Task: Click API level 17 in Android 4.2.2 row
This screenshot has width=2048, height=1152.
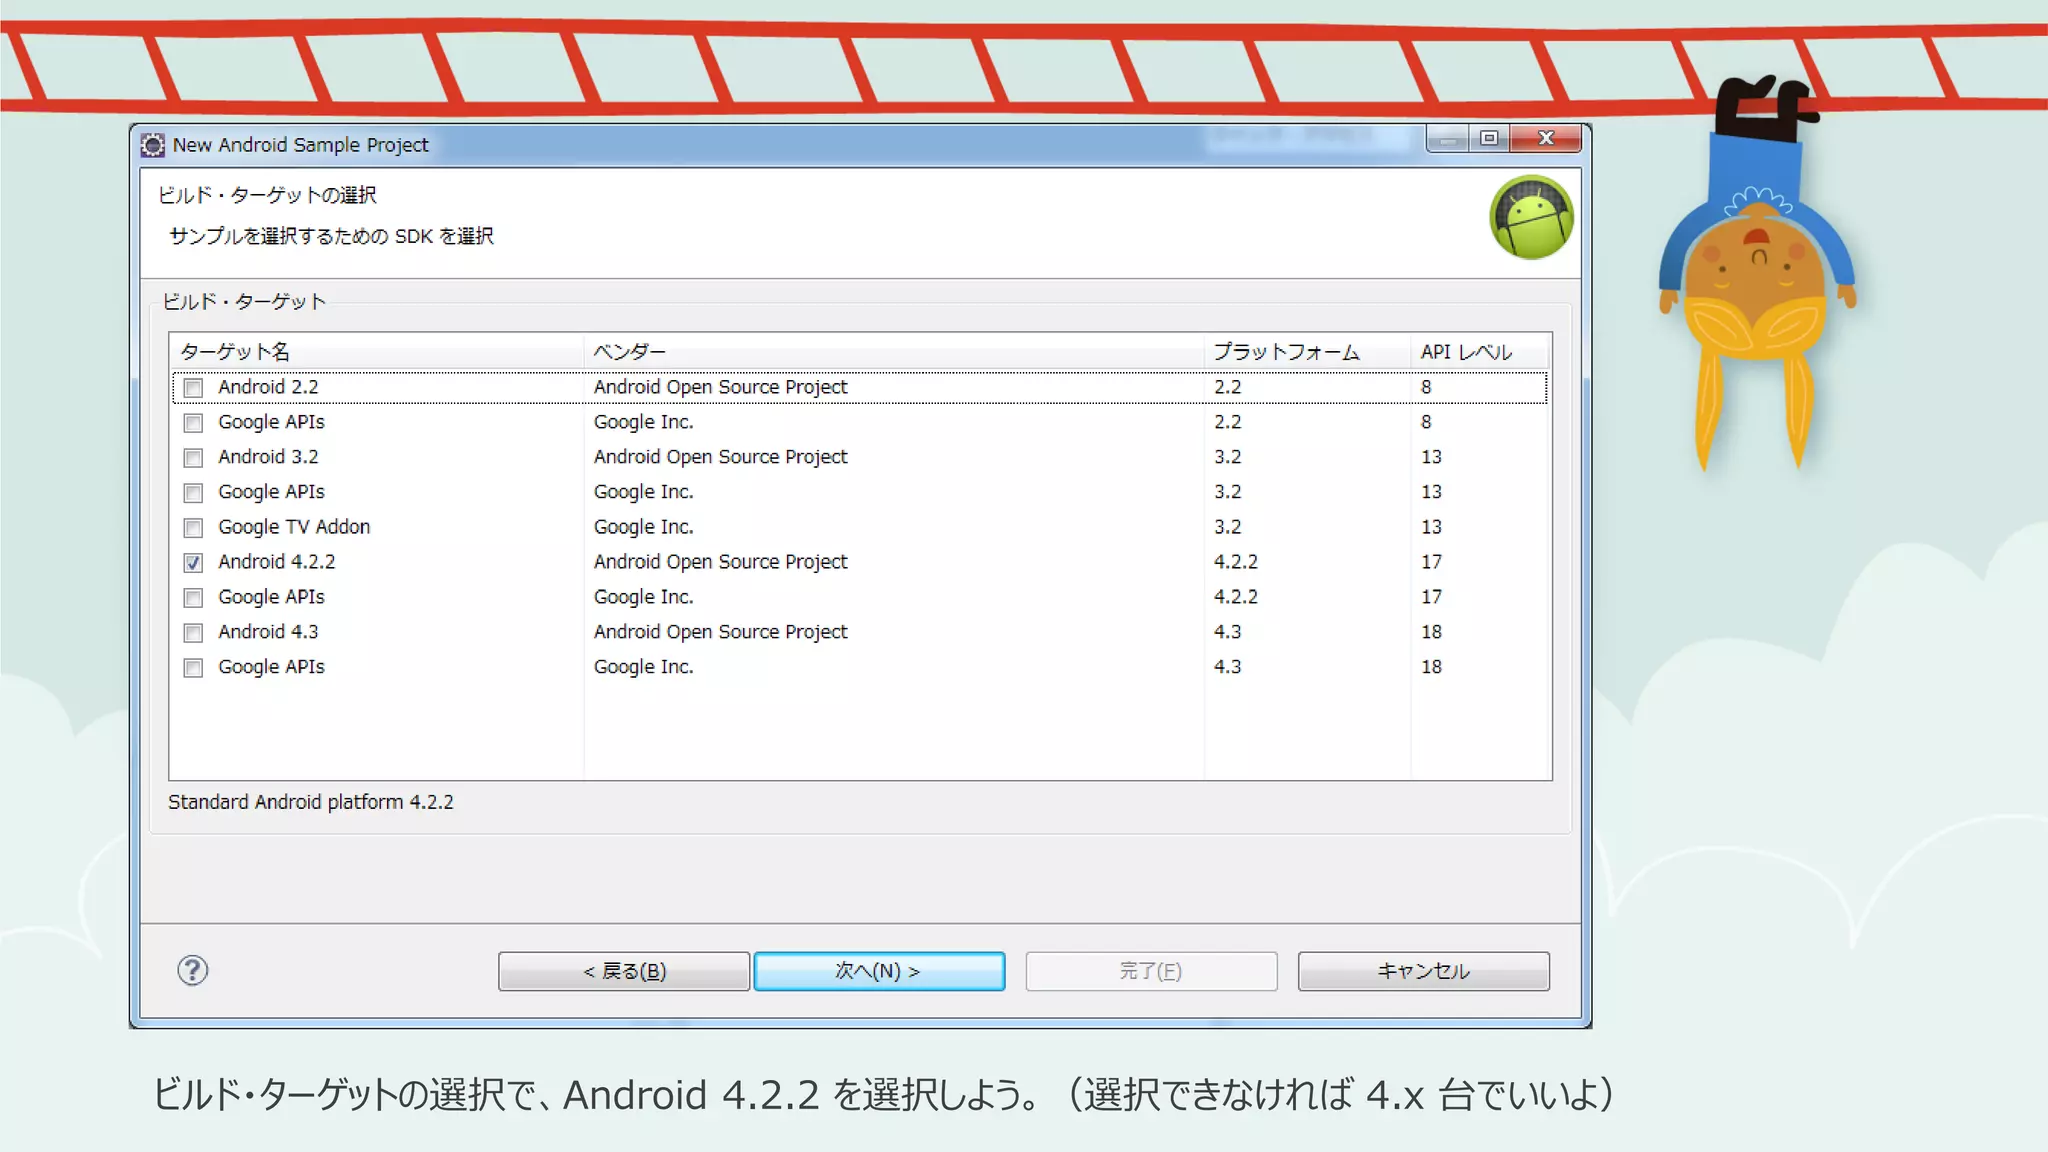Action: point(1431,562)
